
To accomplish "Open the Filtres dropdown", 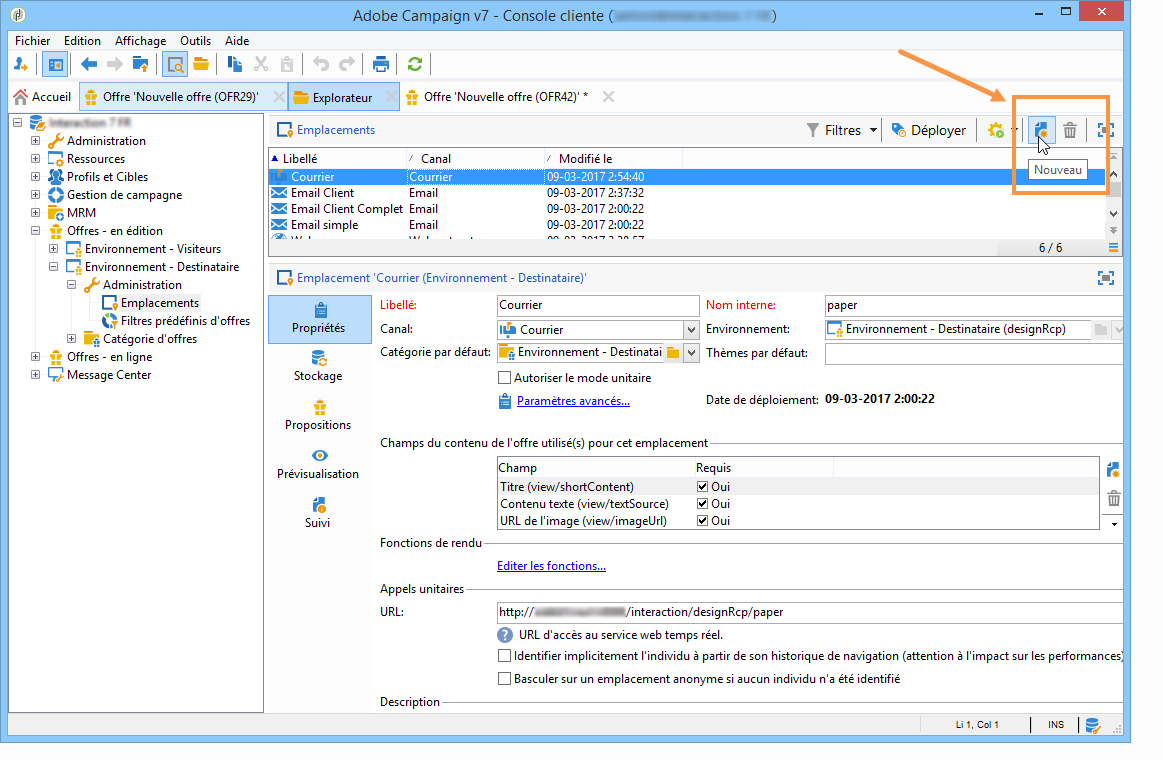I will coord(842,130).
